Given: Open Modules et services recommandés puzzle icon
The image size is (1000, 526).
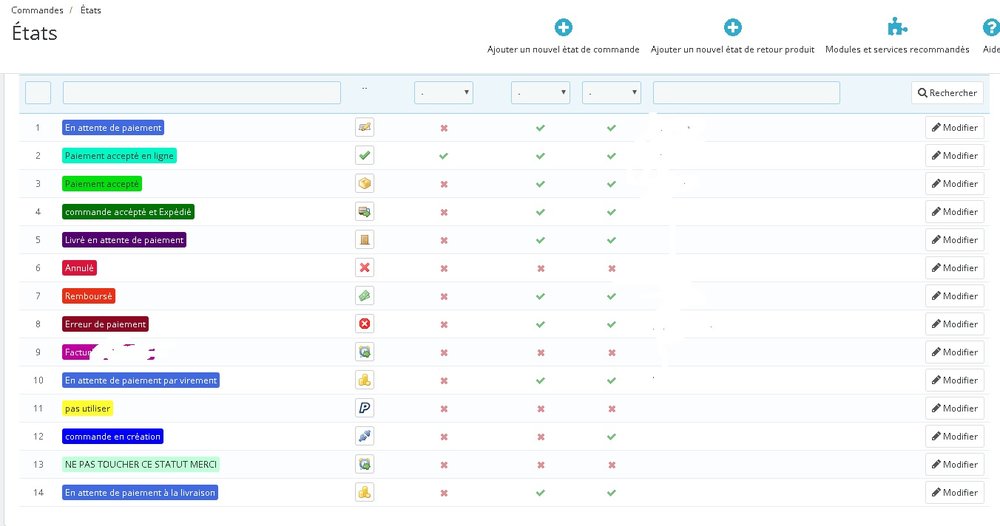Looking at the screenshot, I should click(x=897, y=27).
